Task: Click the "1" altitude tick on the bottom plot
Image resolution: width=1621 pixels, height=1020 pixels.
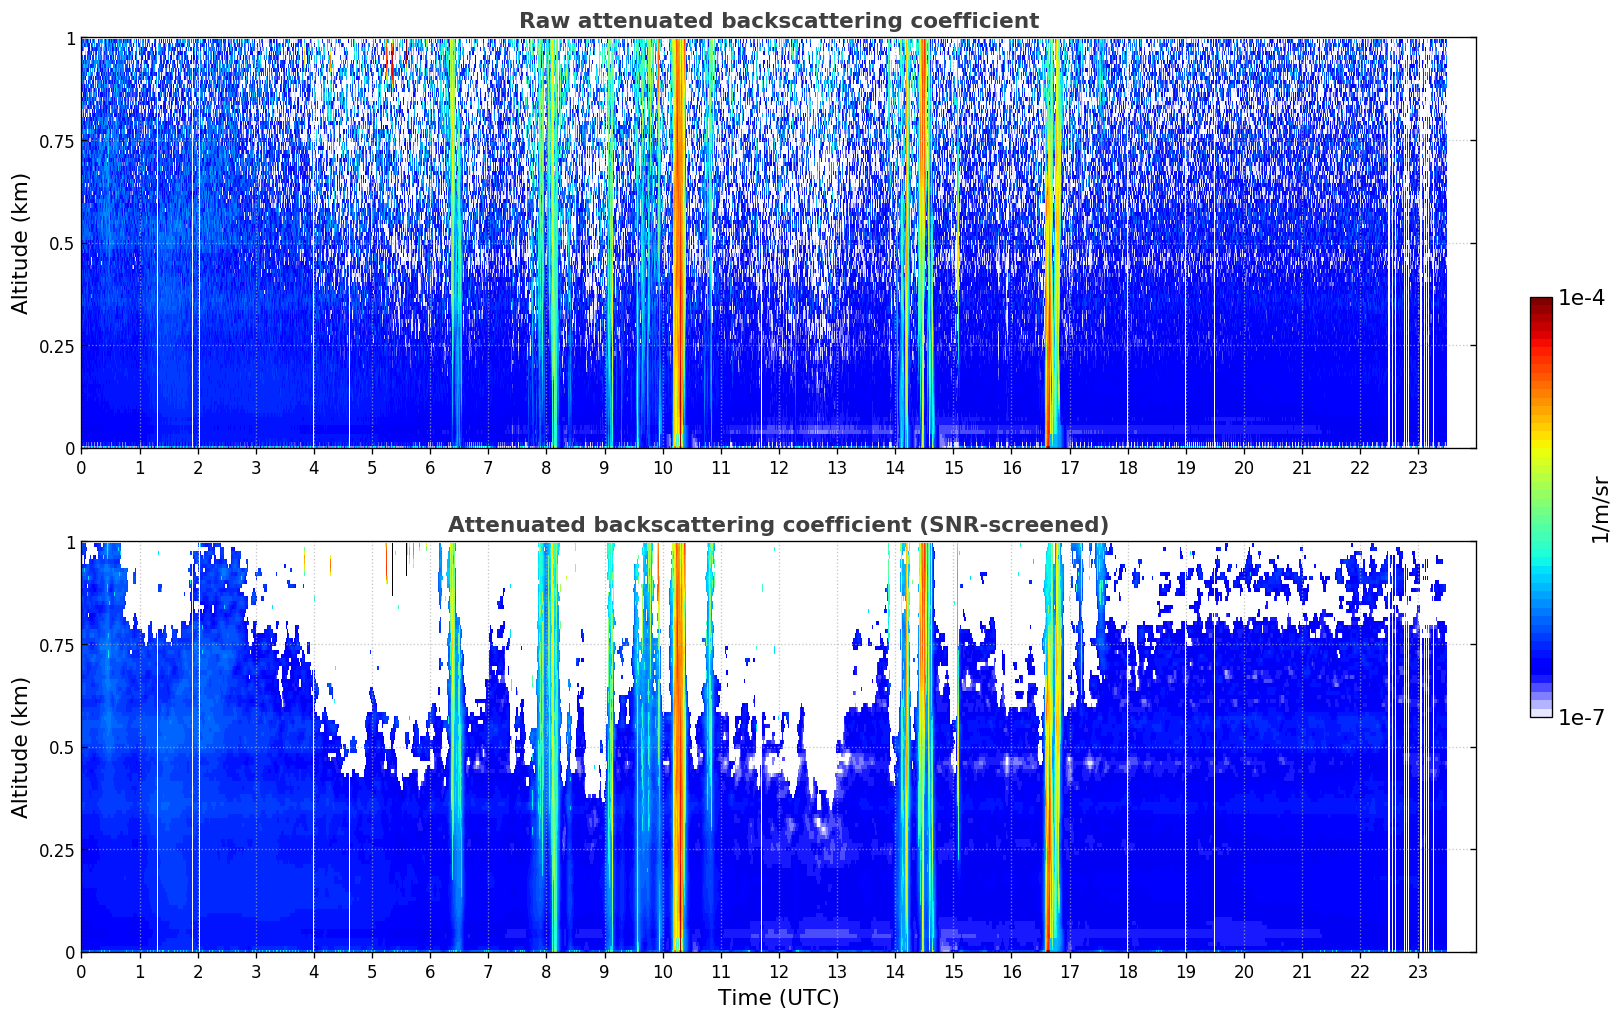Action: 70,542
